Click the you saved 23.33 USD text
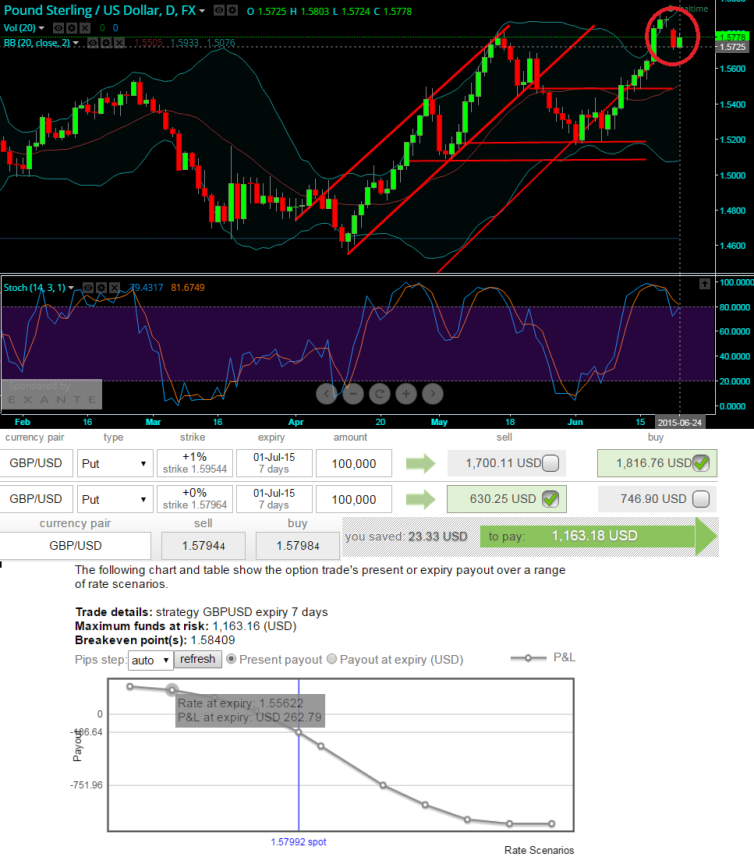The image size is (754, 857). [406, 536]
